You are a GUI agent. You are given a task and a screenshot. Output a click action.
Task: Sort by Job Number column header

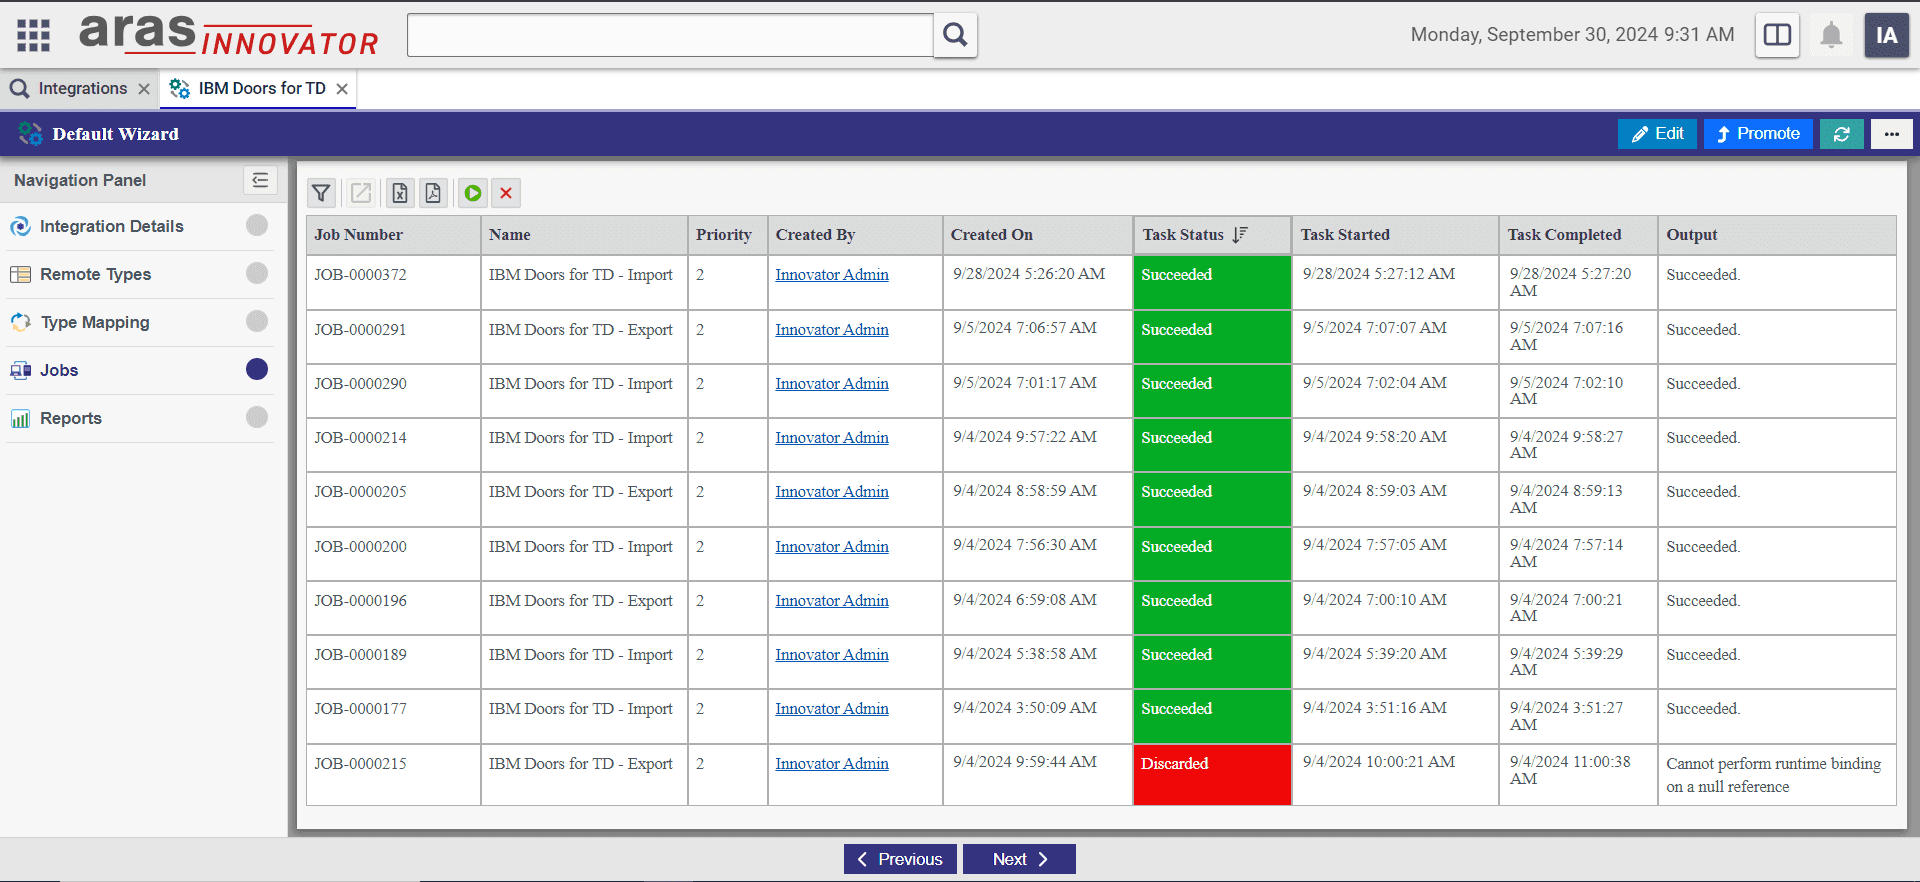click(393, 235)
